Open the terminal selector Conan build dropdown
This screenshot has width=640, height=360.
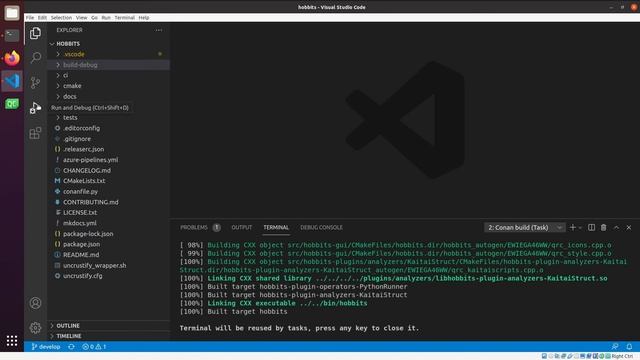524,227
